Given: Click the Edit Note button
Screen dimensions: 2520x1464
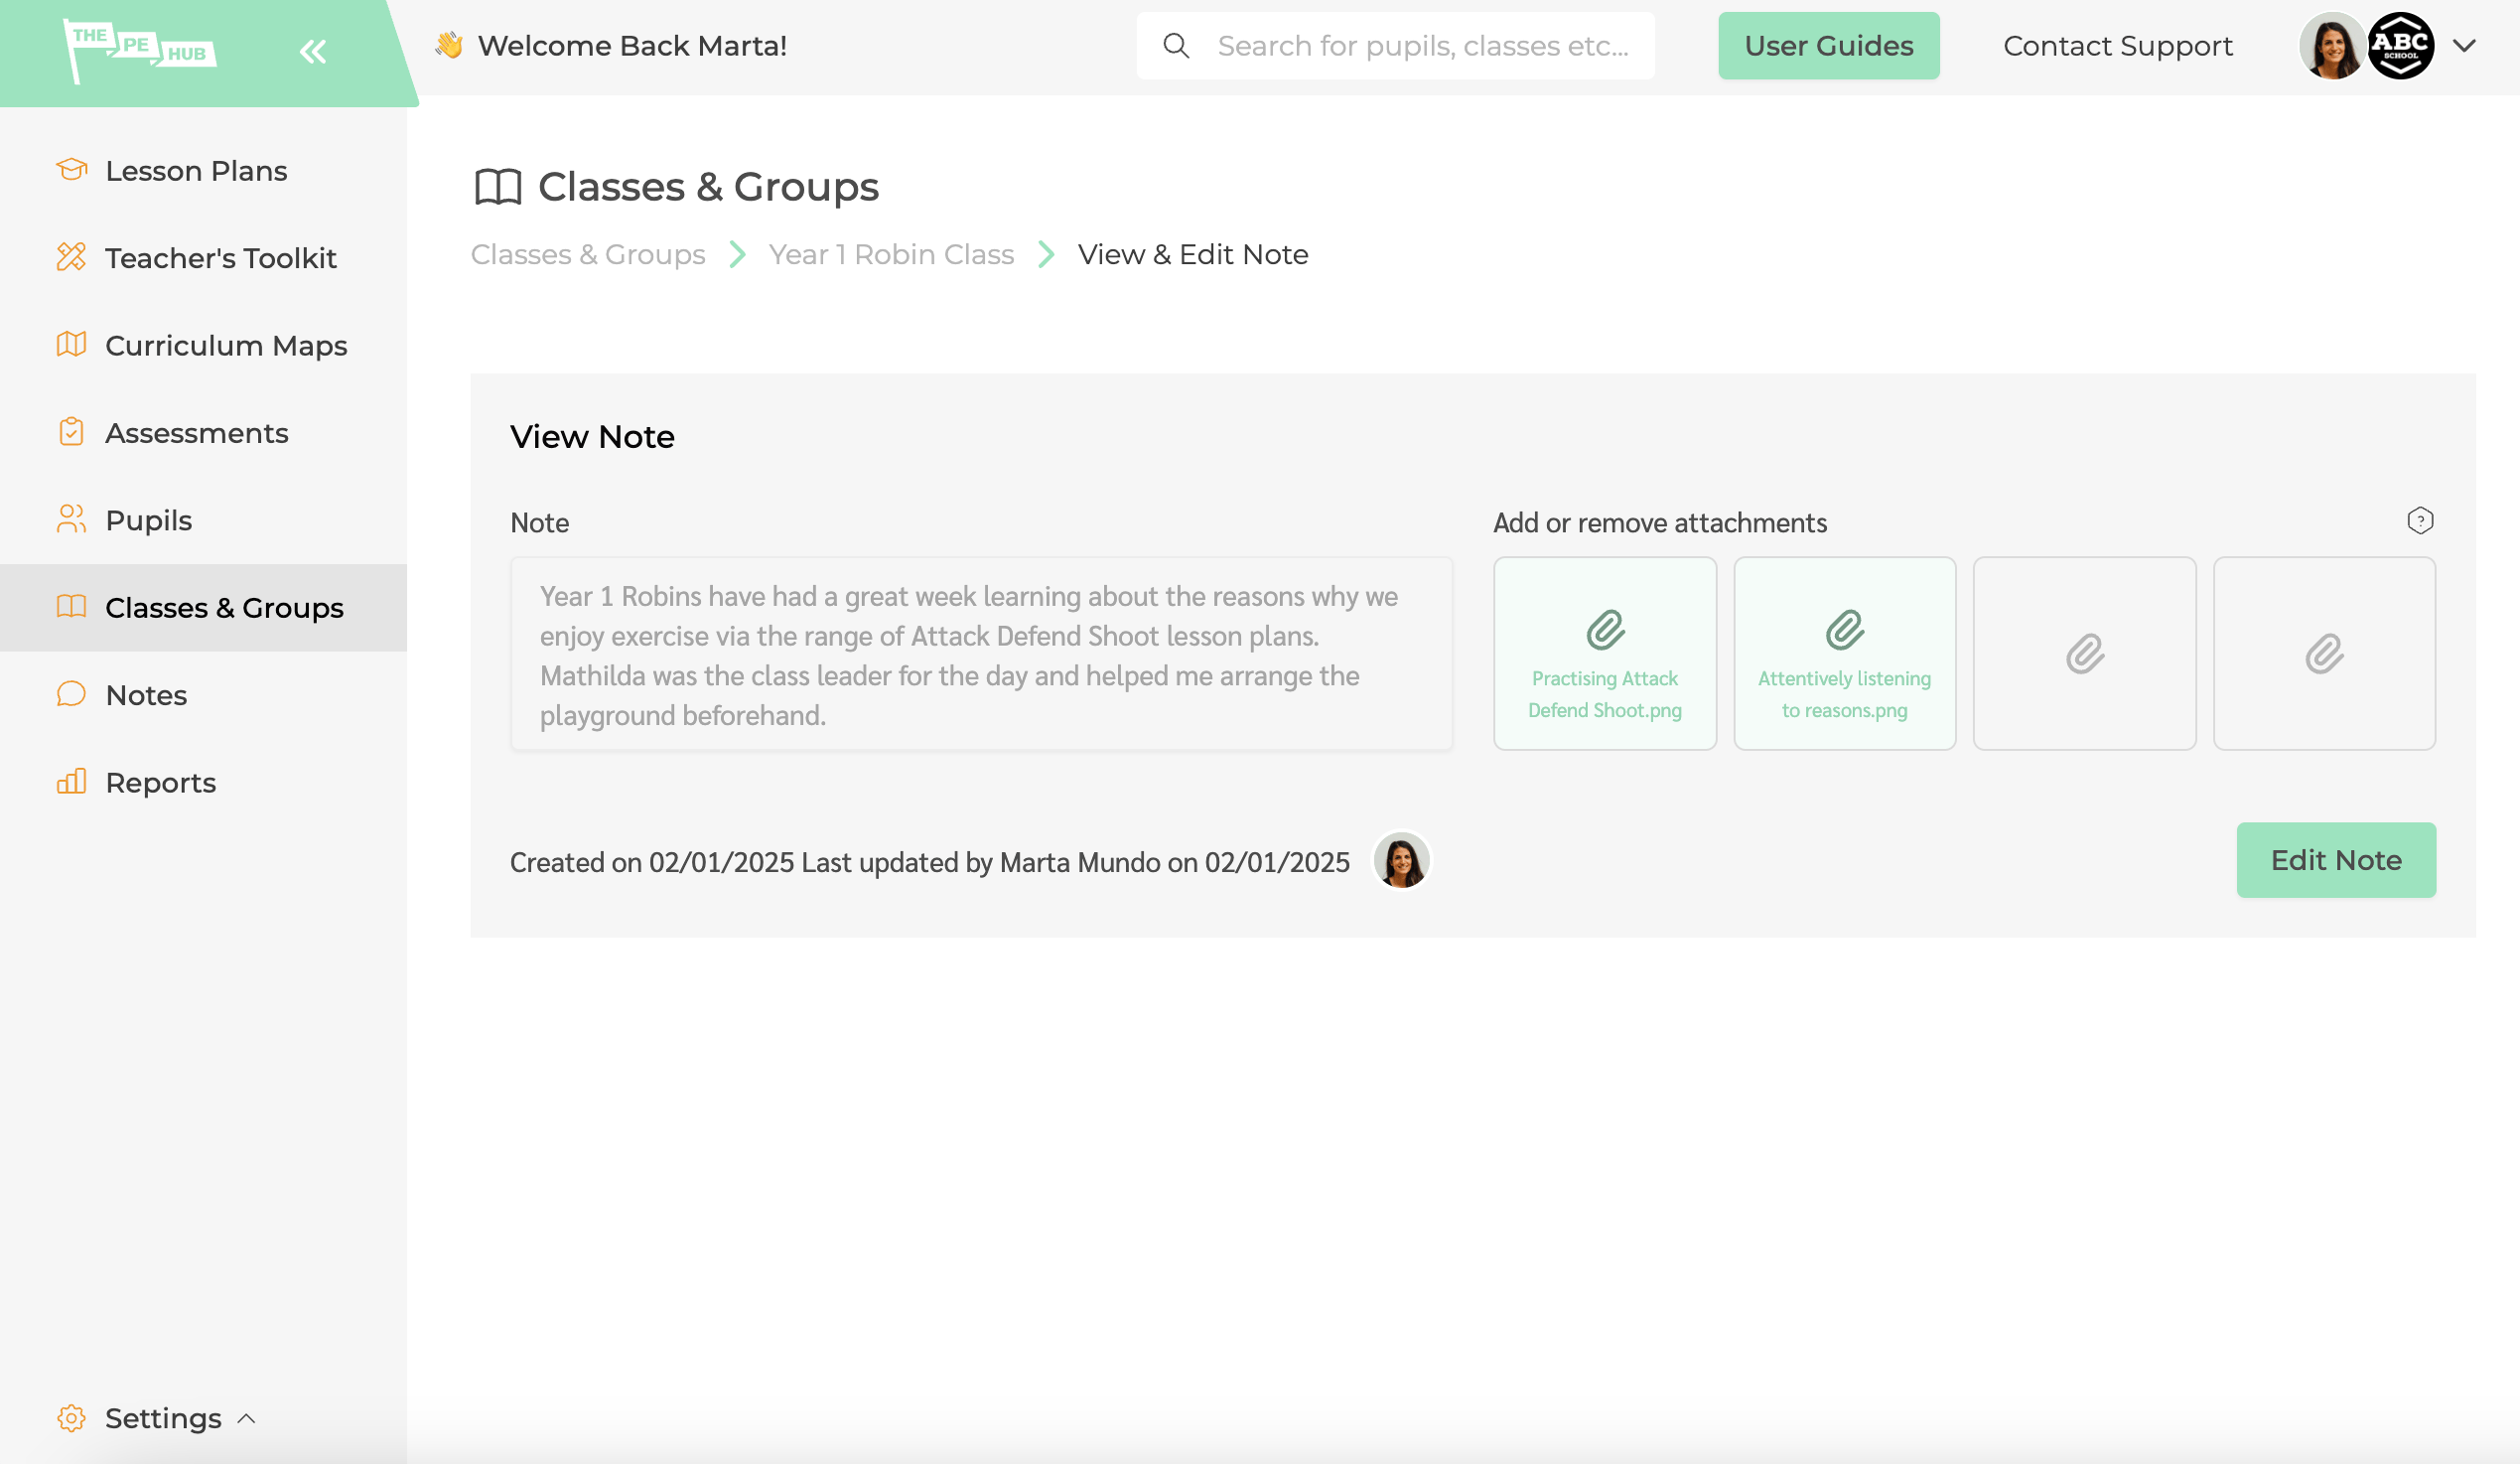Looking at the screenshot, I should tap(2335, 859).
